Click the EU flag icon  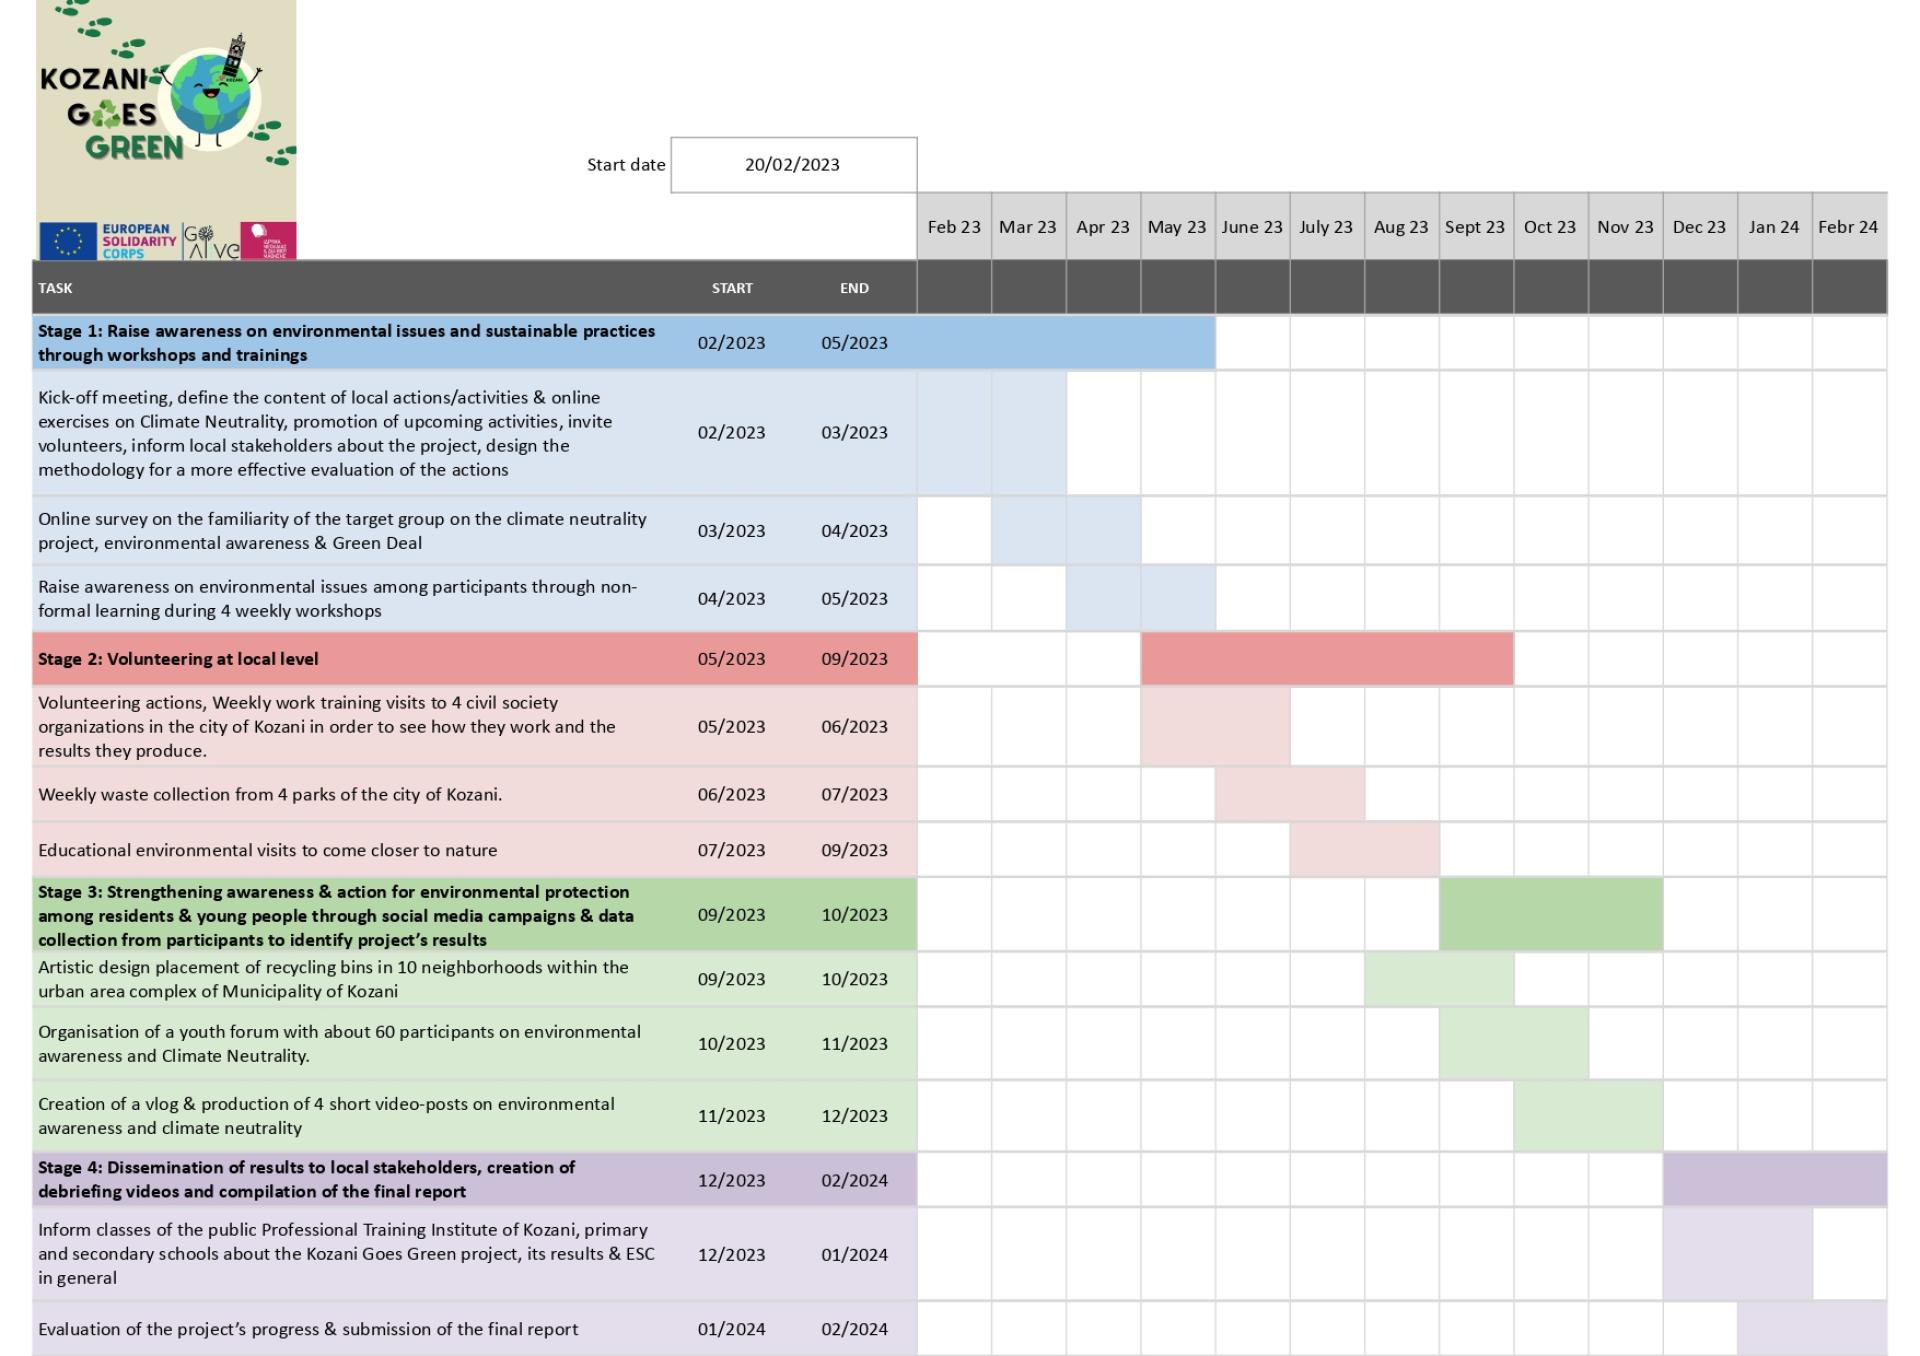68,241
